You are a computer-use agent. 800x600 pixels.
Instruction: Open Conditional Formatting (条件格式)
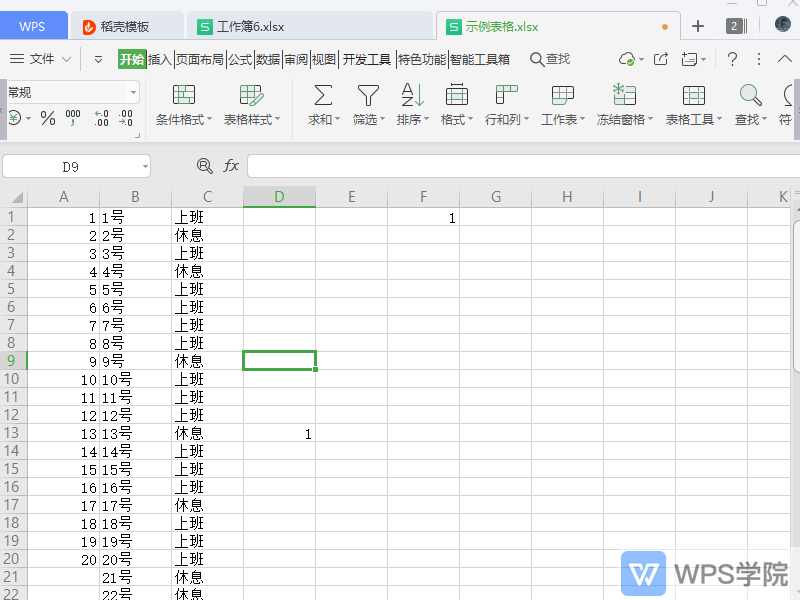pyautogui.click(x=183, y=108)
